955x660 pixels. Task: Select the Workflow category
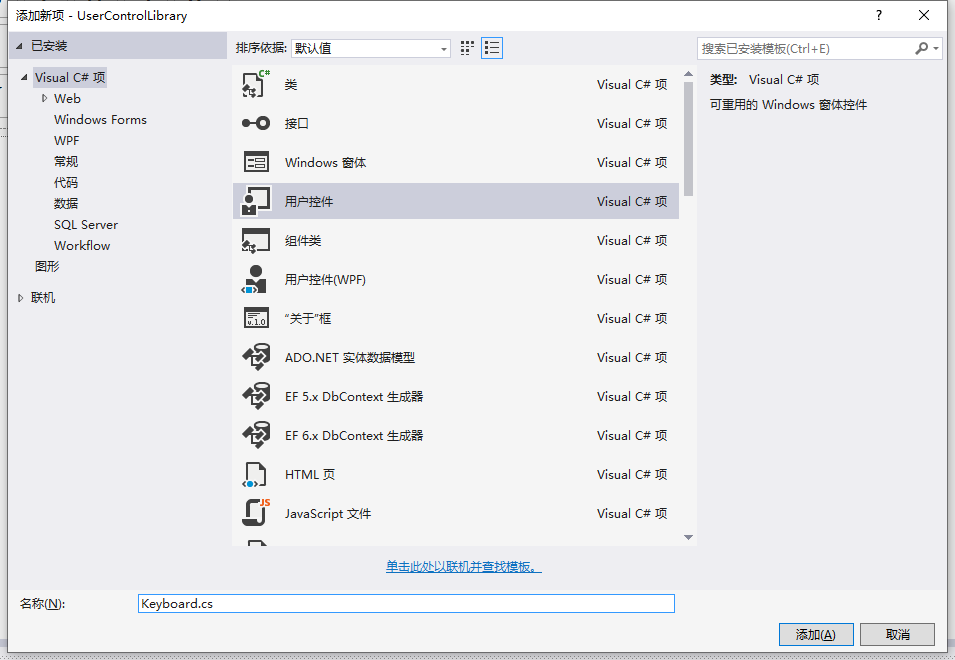[x=82, y=245]
